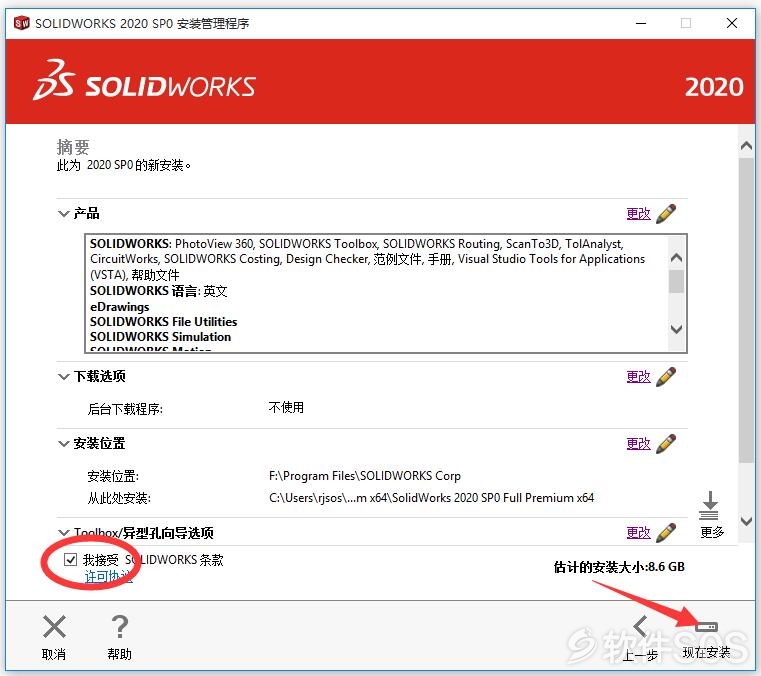Go back with the 上一步 arrow
The width and height of the screenshot is (761, 676).
point(640,626)
